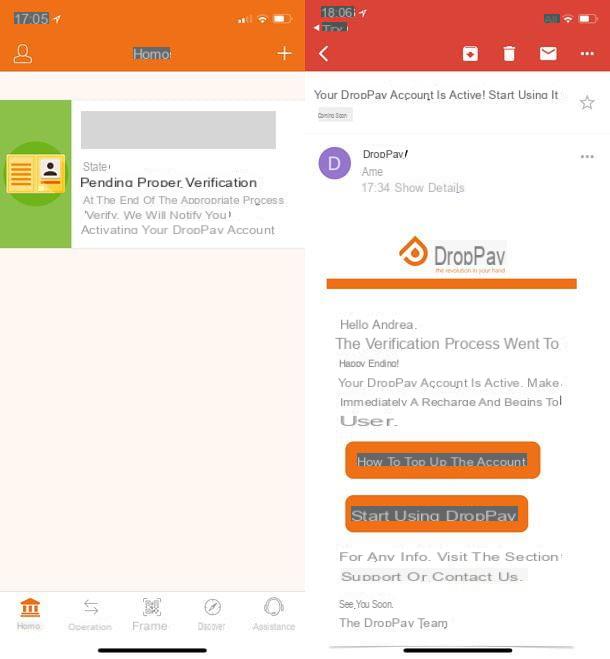Click the Start Using DropPay button

pyautogui.click(x=436, y=514)
